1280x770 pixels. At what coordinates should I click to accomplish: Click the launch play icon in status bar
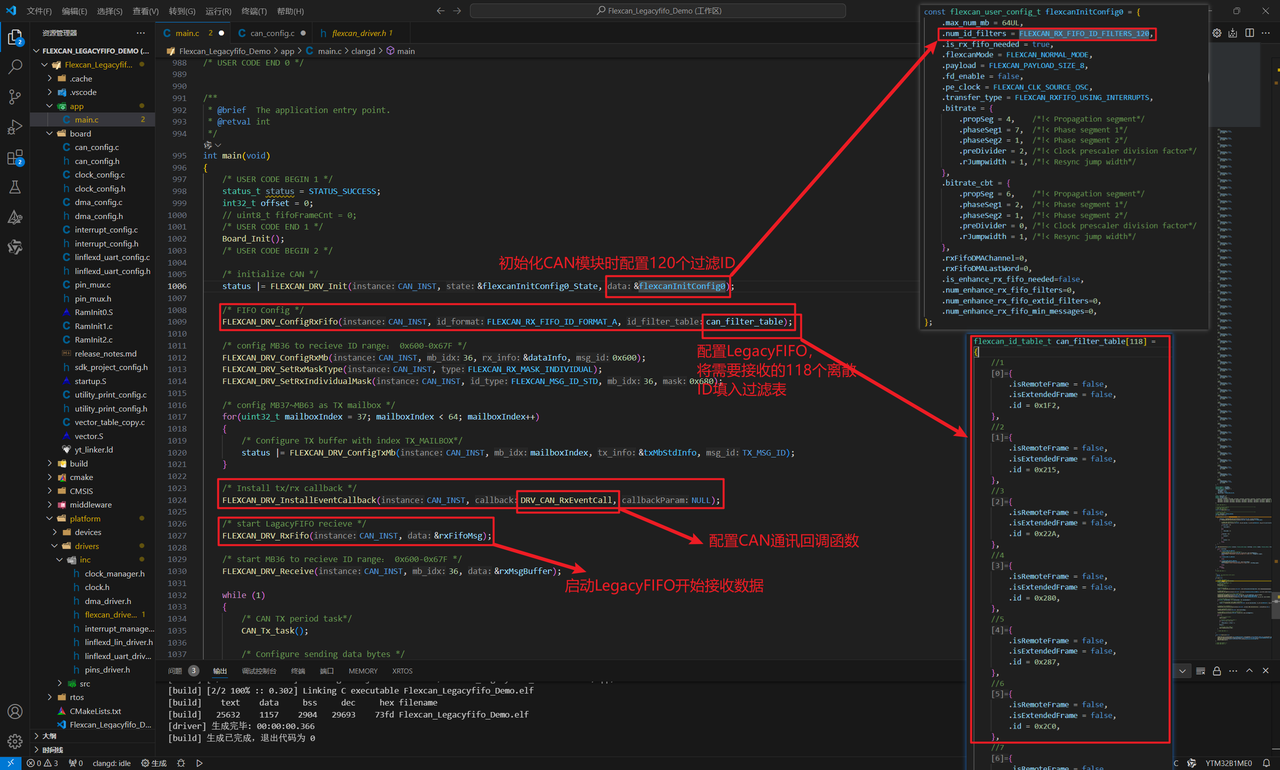(200, 763)
